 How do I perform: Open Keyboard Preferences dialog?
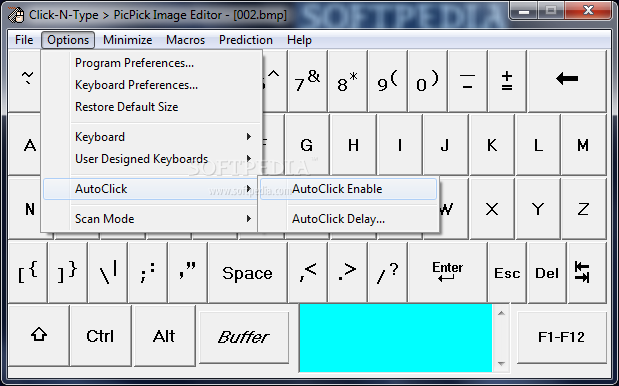[152, 85]
